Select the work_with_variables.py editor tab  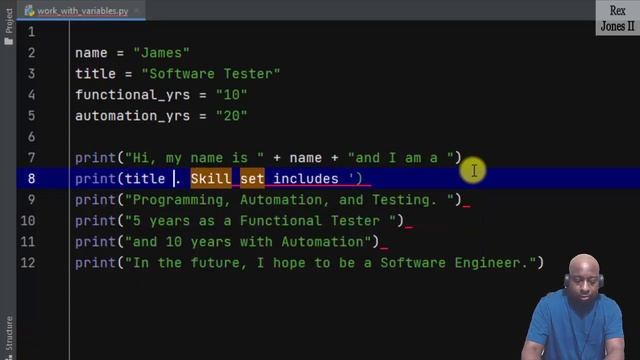82,11
